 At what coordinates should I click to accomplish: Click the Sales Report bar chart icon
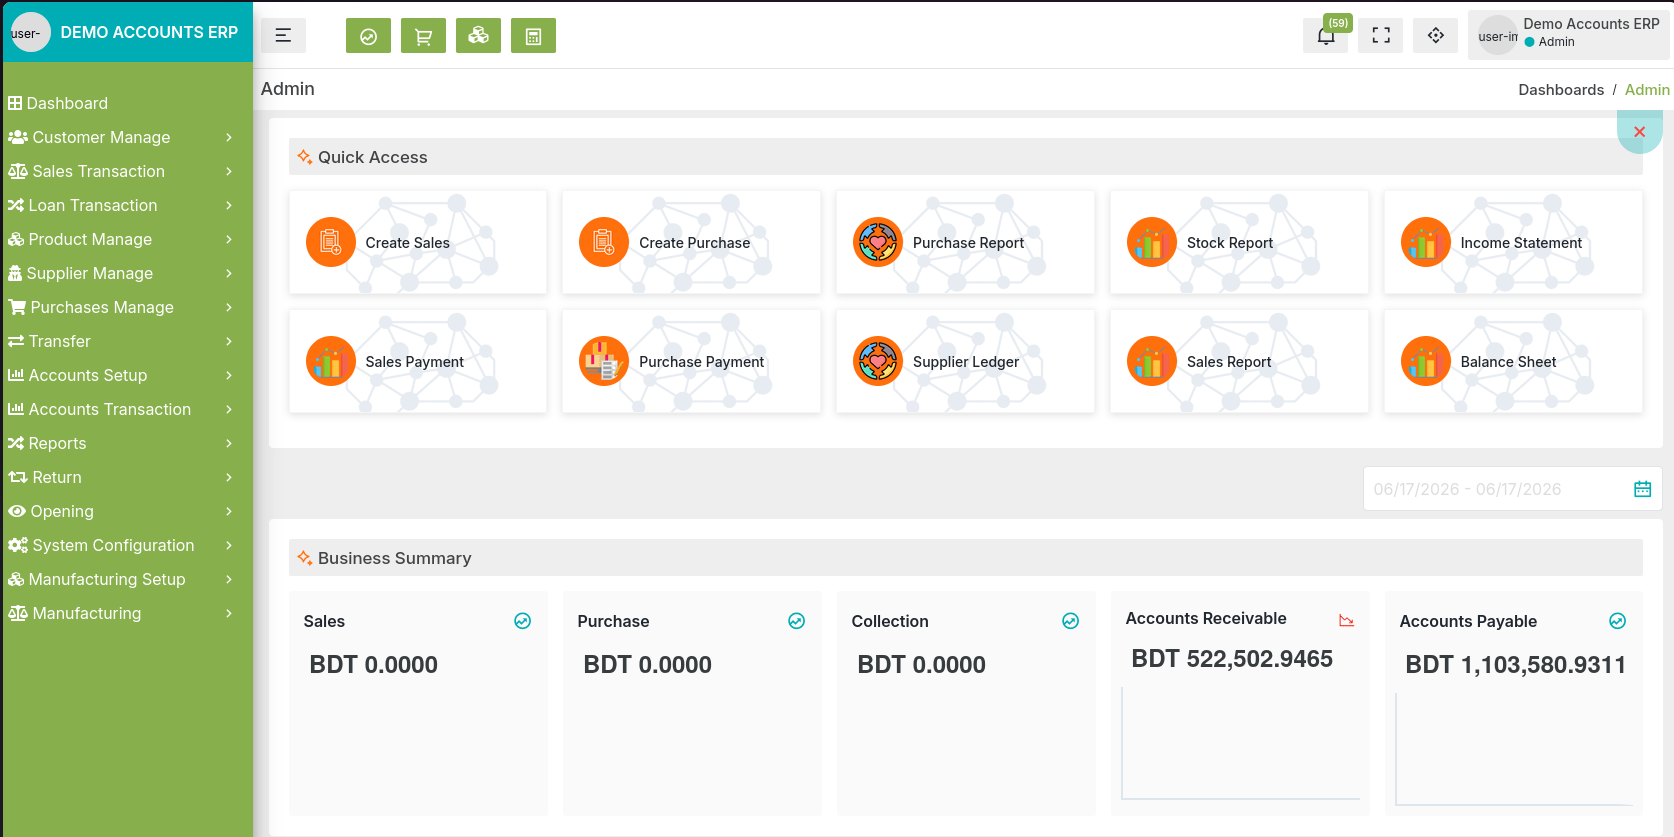click(x=1152, y=361)
